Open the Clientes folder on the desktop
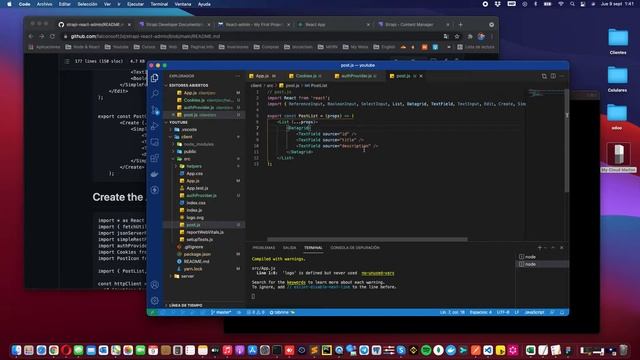640x360 pixels. (x=618, y=41)
